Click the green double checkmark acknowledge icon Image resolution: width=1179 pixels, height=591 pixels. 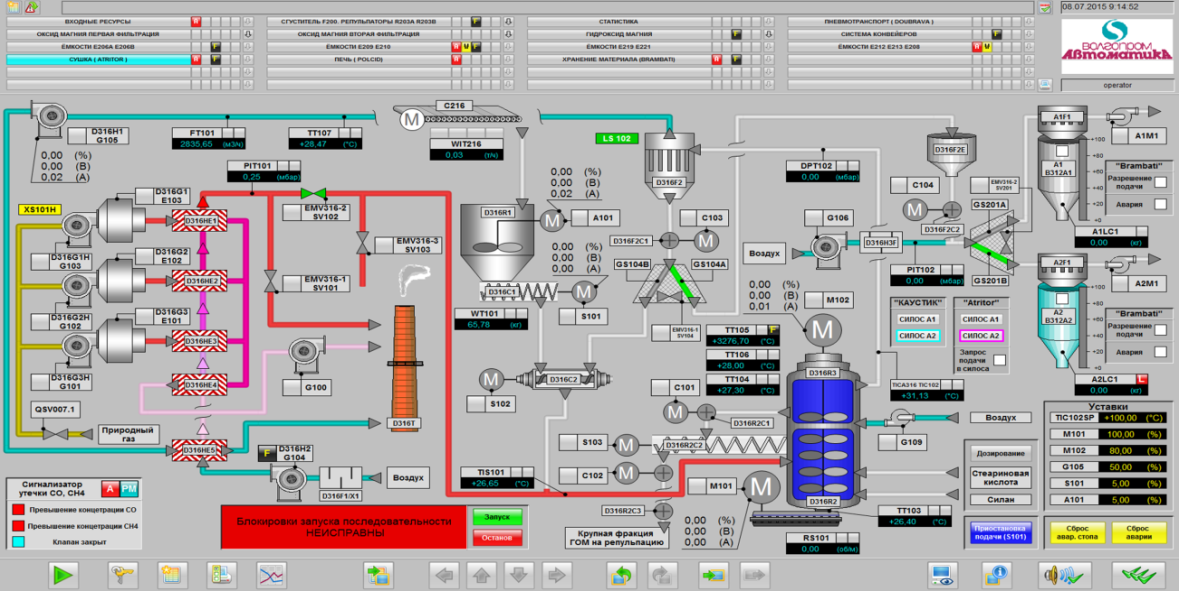click(x=1137, y=574)
